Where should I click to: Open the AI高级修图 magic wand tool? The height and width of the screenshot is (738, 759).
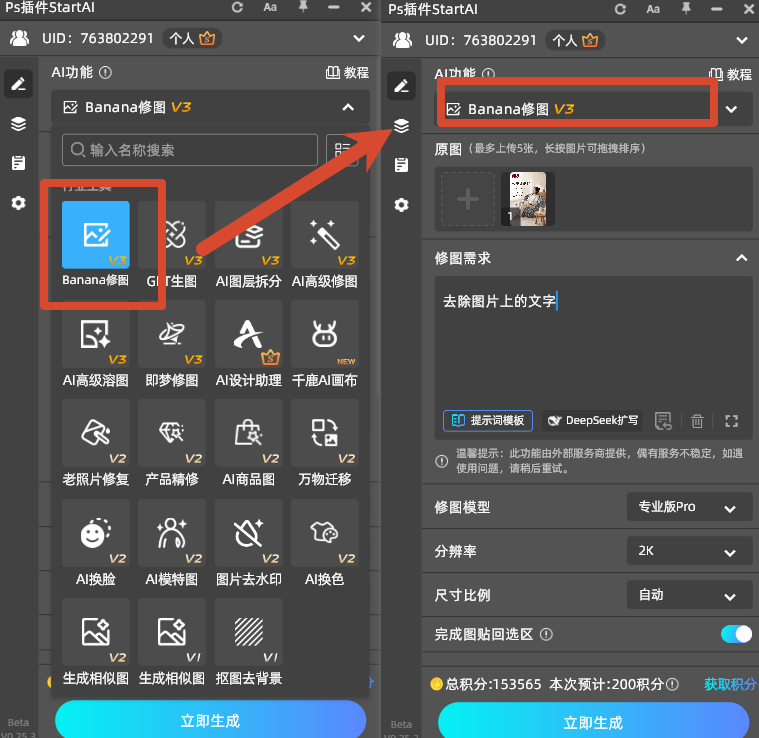click(x=325, y=235)
